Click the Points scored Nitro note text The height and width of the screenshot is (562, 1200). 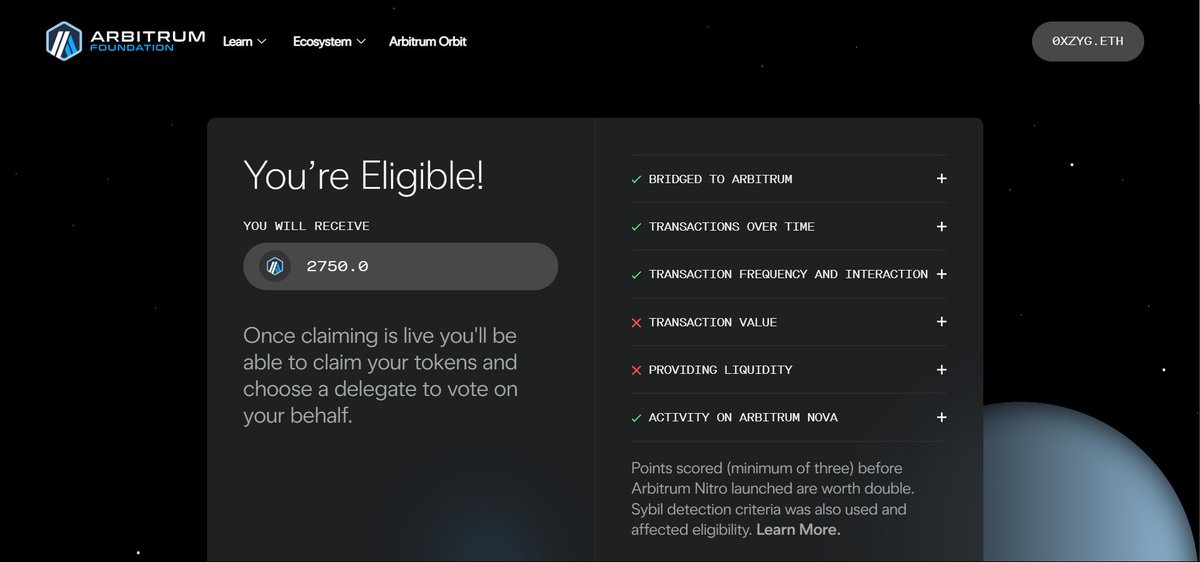point(772,499)
